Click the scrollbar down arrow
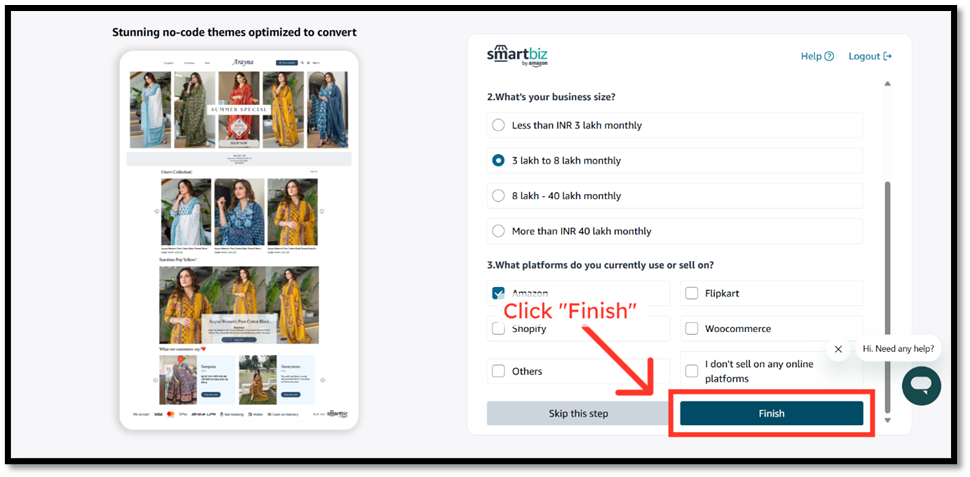 887,420
